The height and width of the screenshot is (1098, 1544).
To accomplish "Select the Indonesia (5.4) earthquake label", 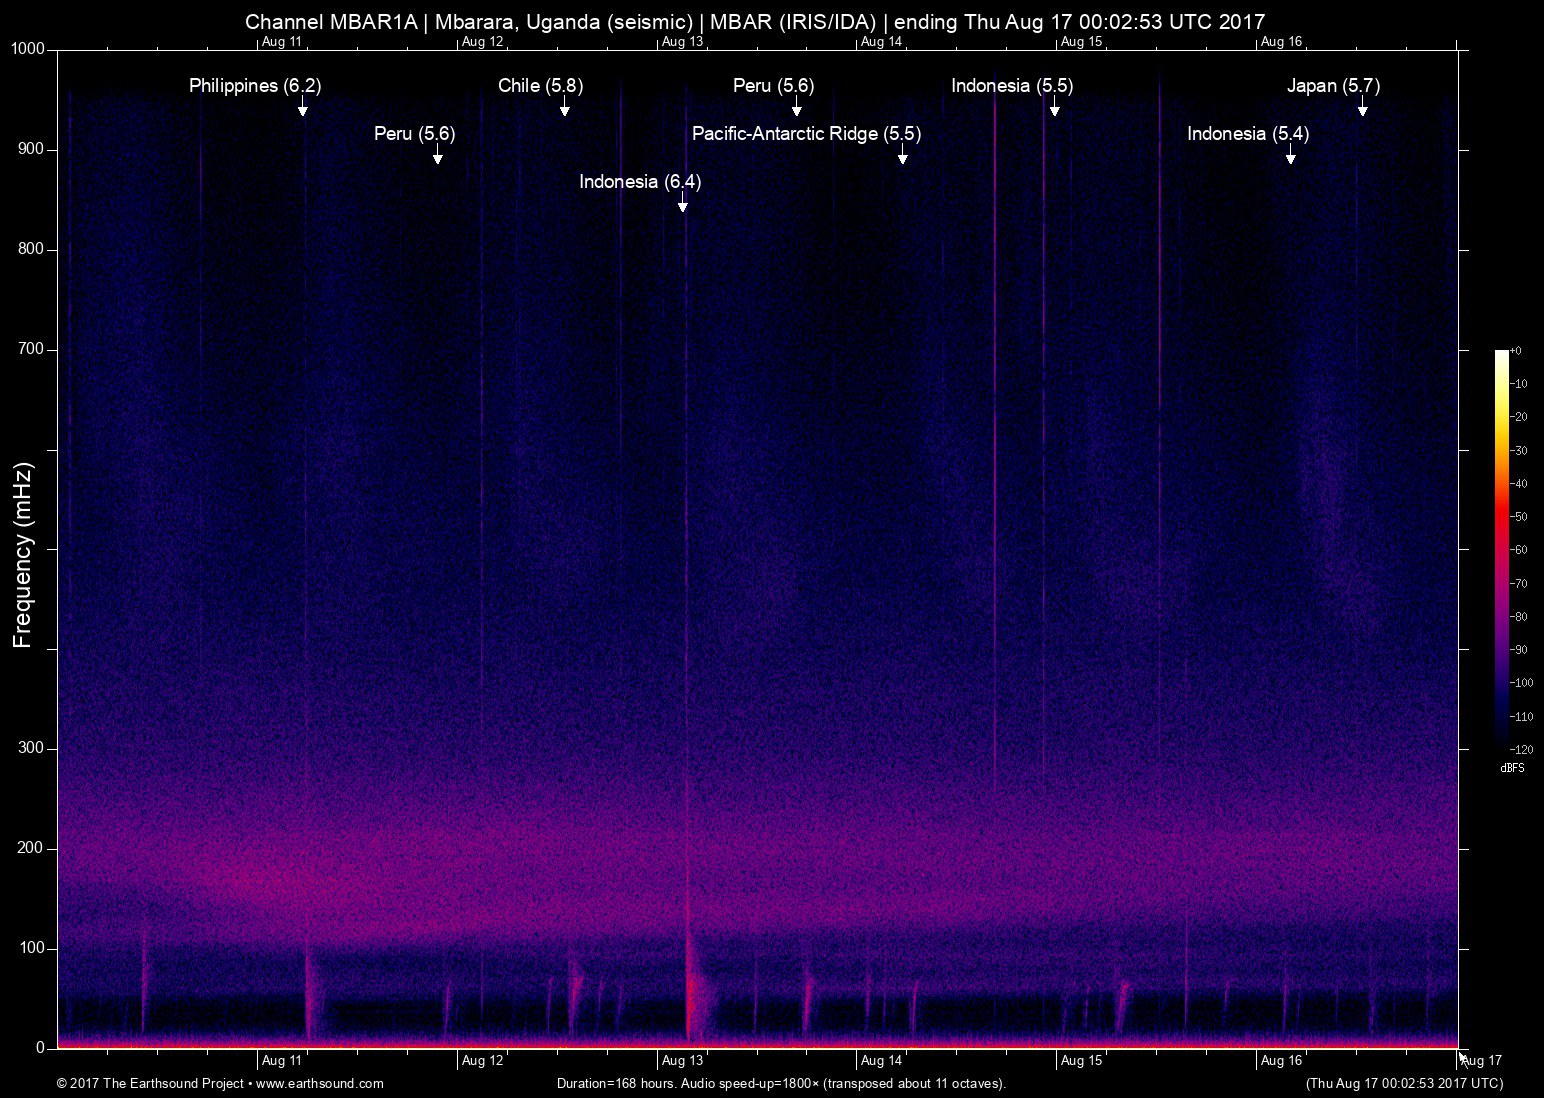I will [1248, 133].
